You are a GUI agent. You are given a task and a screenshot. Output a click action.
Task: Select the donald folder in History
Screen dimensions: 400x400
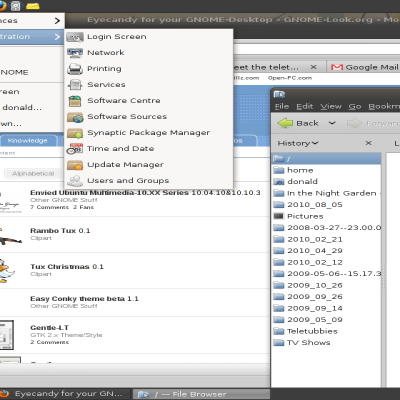point(326,182)
